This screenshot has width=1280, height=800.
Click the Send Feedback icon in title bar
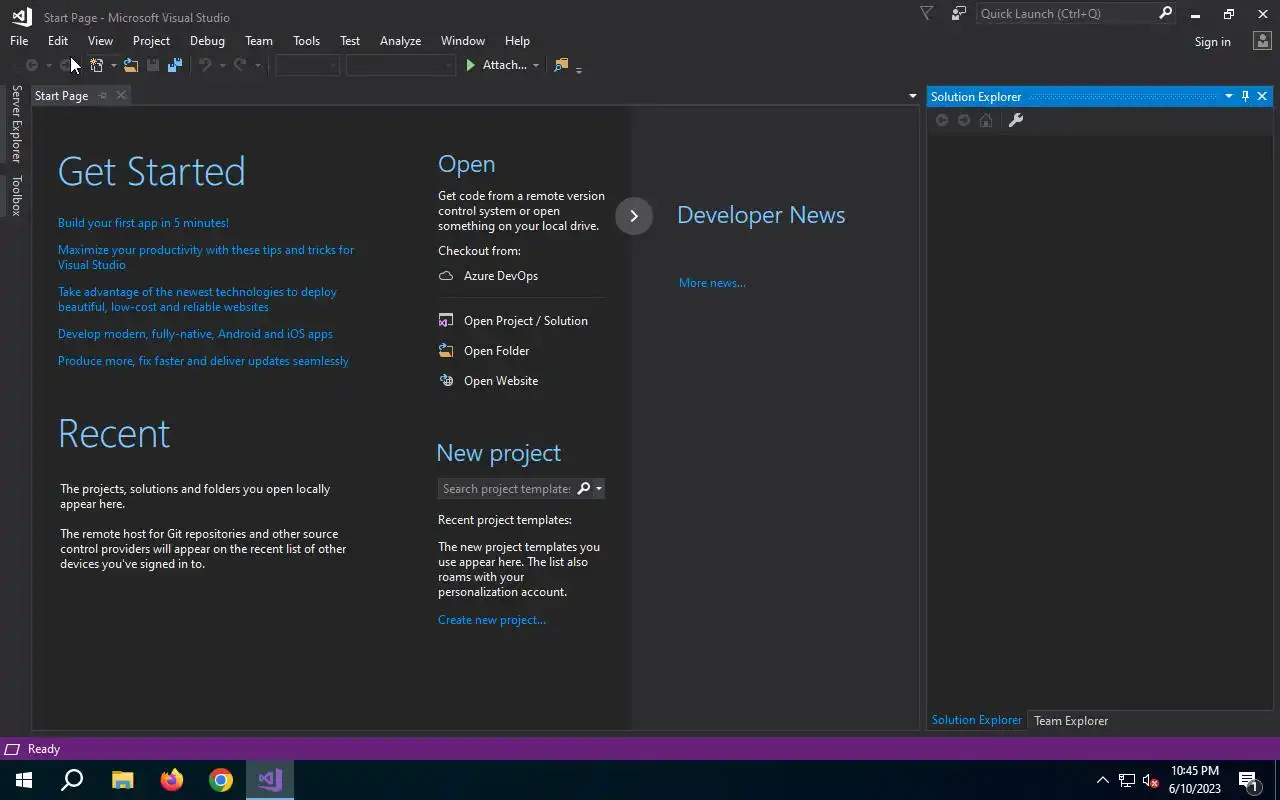[x=959, y=14]
